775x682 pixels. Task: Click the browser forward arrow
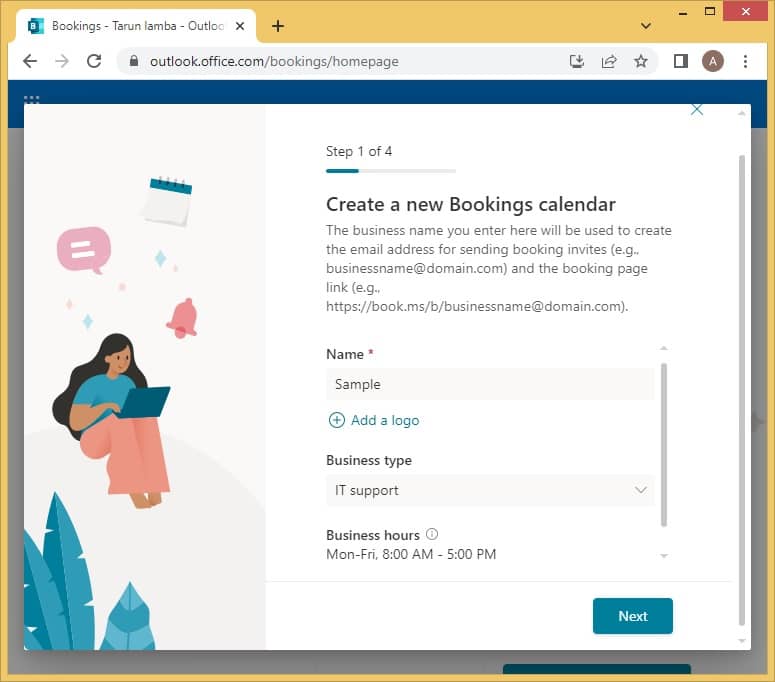pyautogui.click(x=62, y=61)
